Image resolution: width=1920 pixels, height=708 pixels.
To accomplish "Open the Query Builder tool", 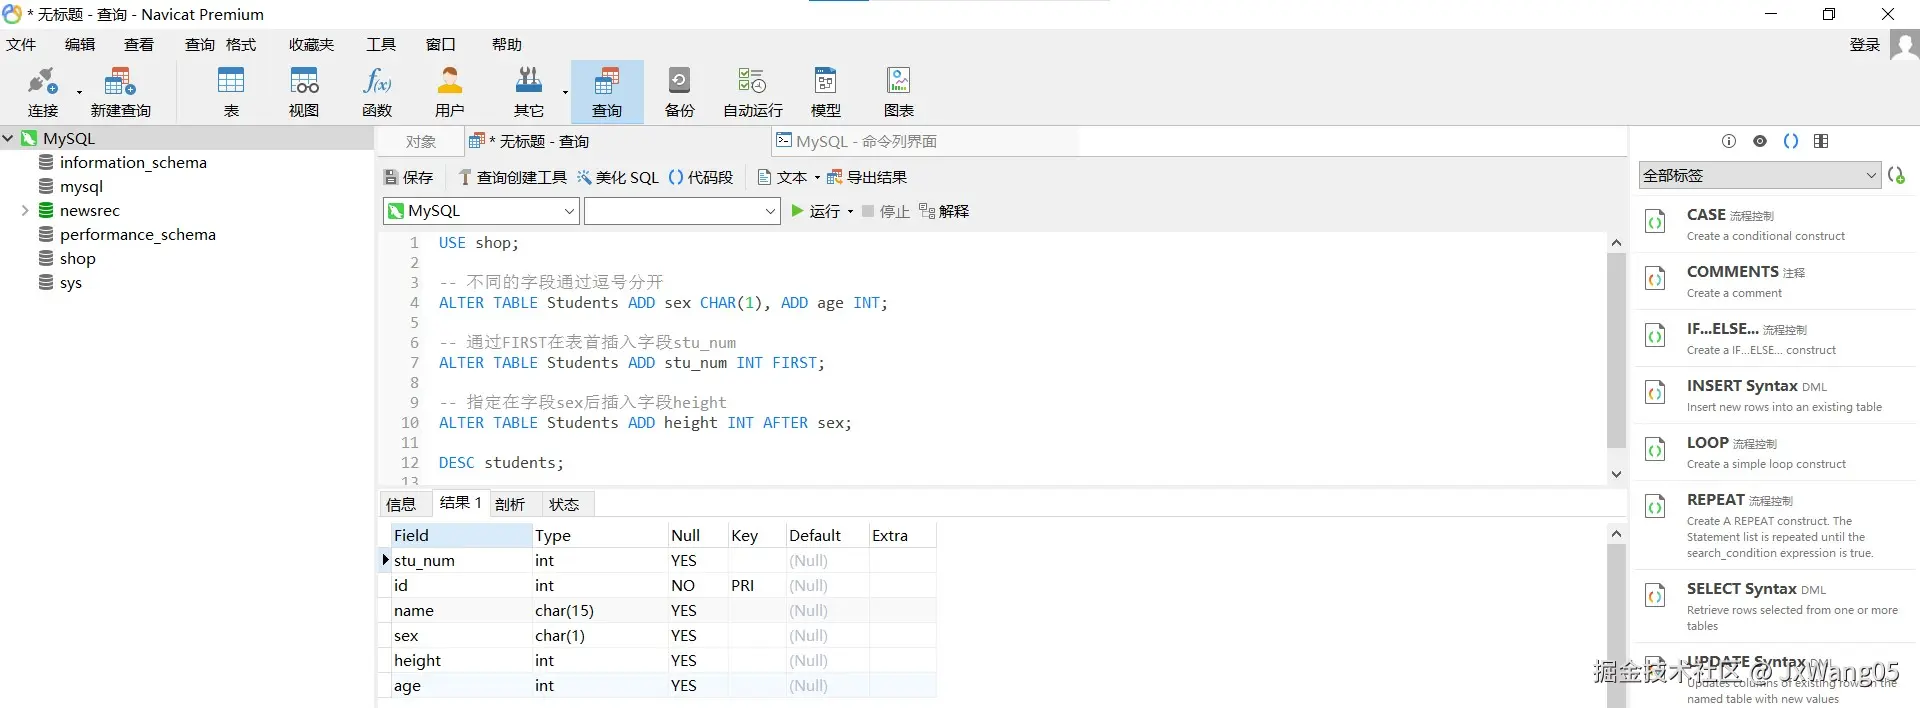I will click(512, 178).
